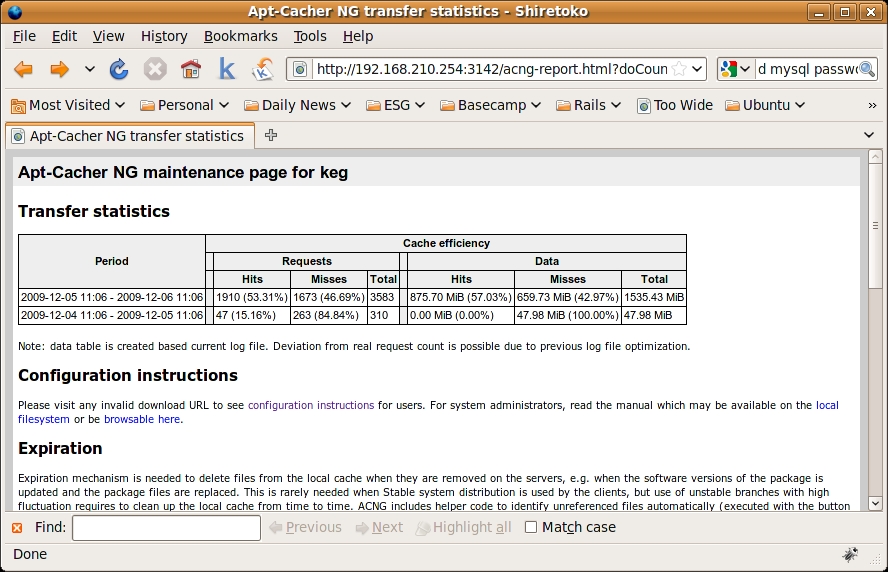Follow the configuration instructions link
Image resolution: width=888 pixels, height=572 pixels.
tap(311, 405)
